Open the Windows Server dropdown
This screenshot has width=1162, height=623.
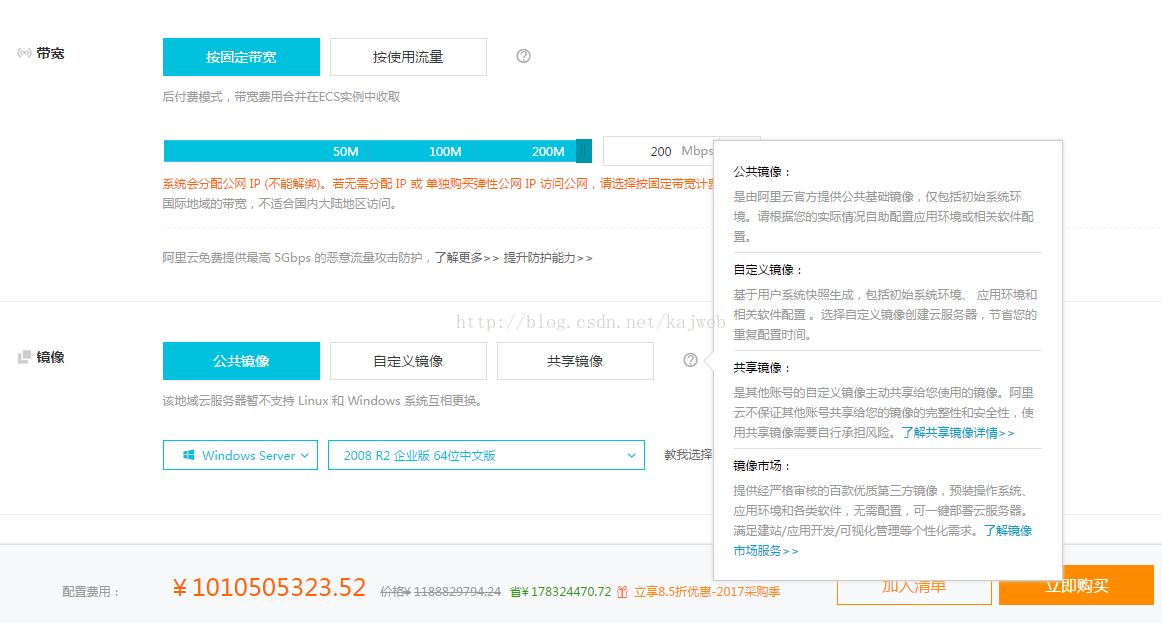coord(240,455)
